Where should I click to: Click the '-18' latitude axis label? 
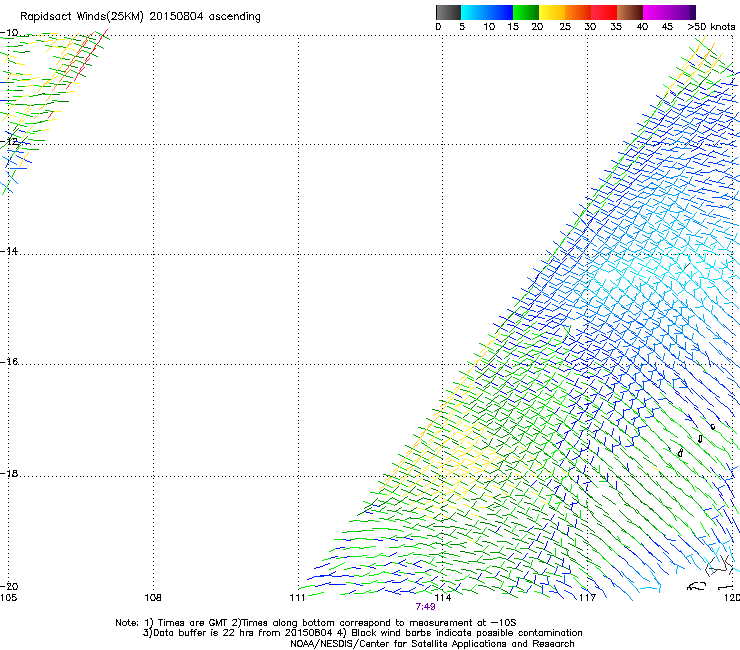pyautogui.click(x=9, y=473)
